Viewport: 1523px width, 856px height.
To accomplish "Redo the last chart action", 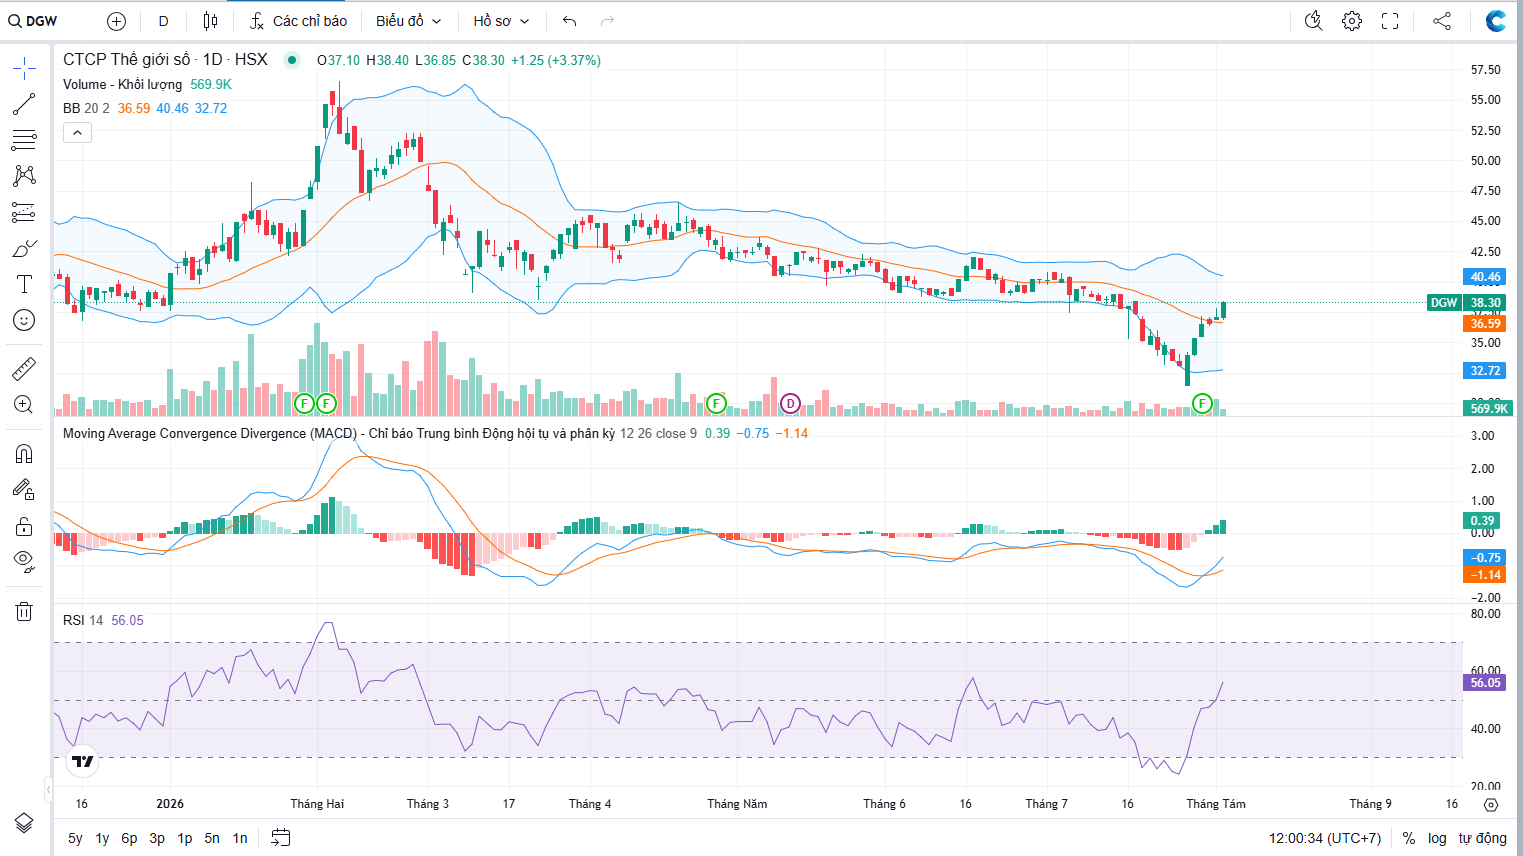I will coord(607,21).
